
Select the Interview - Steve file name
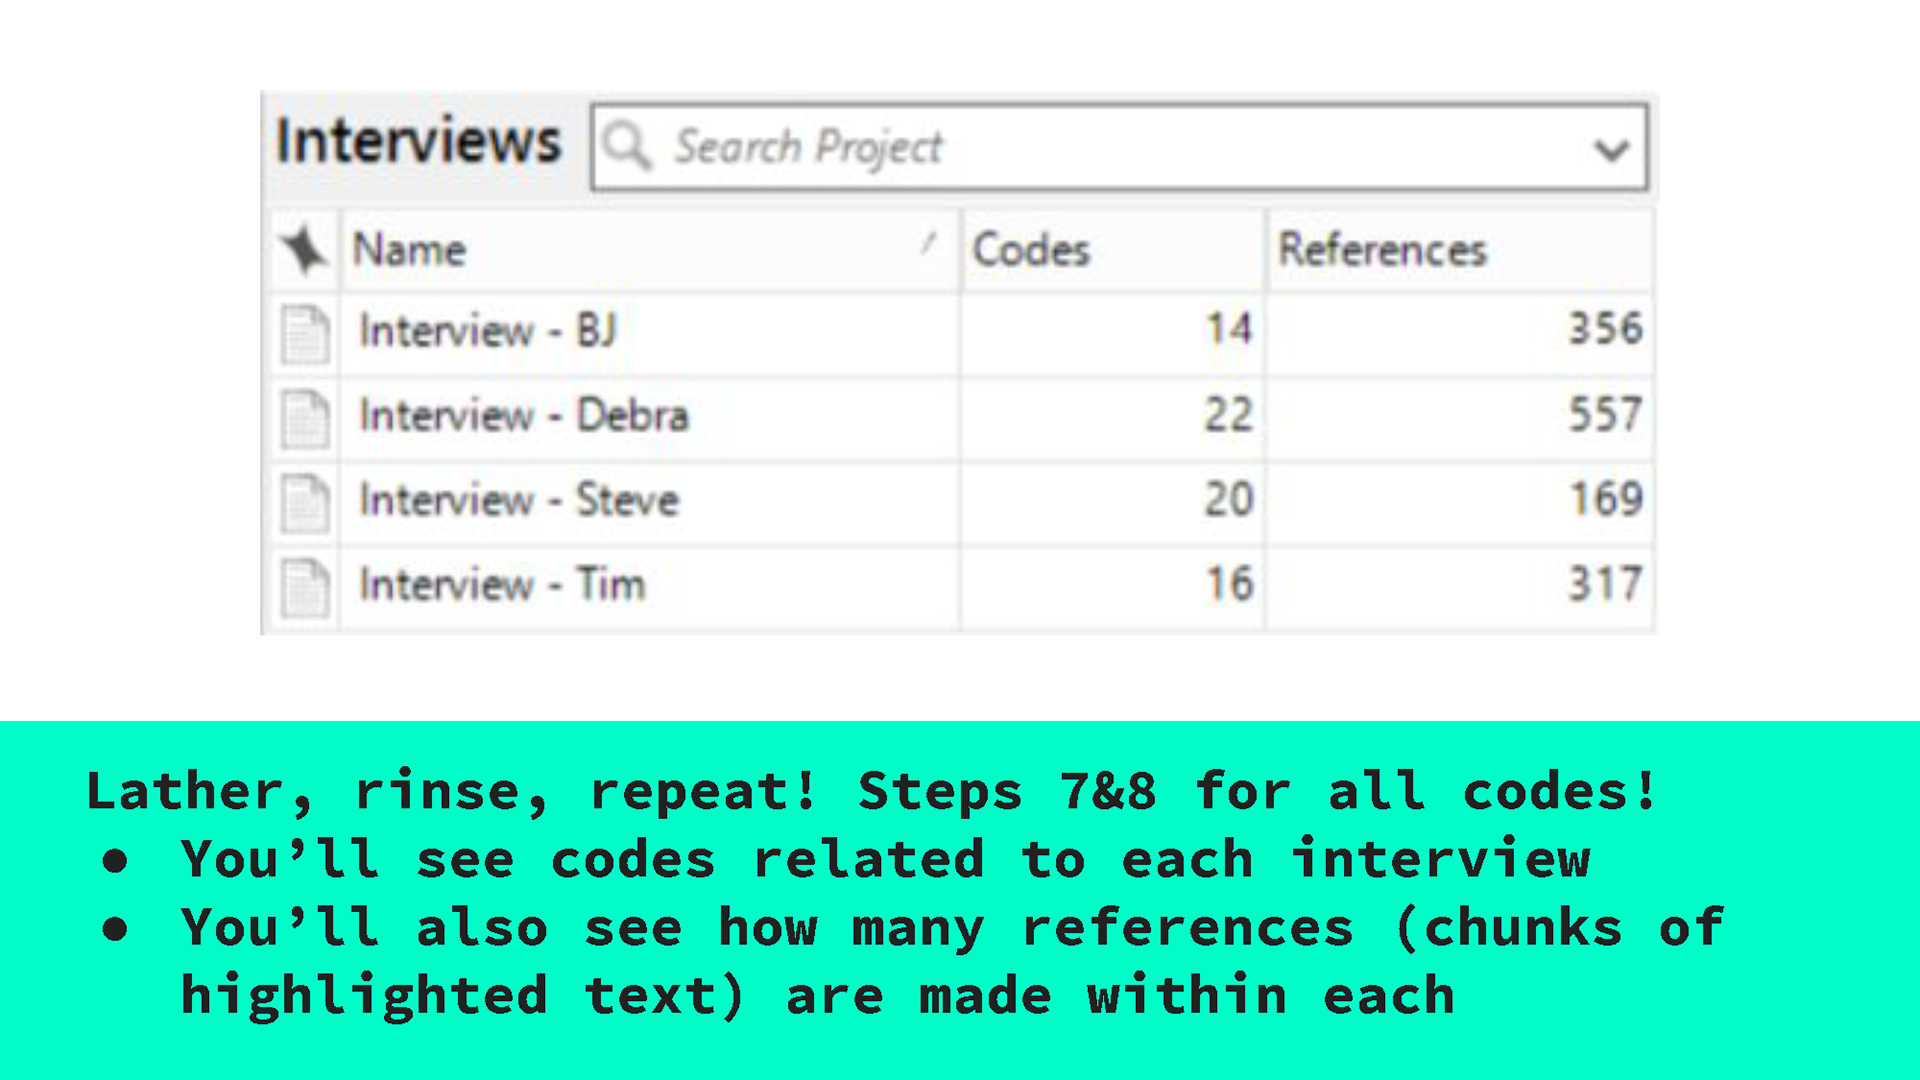tap(519, 500)
